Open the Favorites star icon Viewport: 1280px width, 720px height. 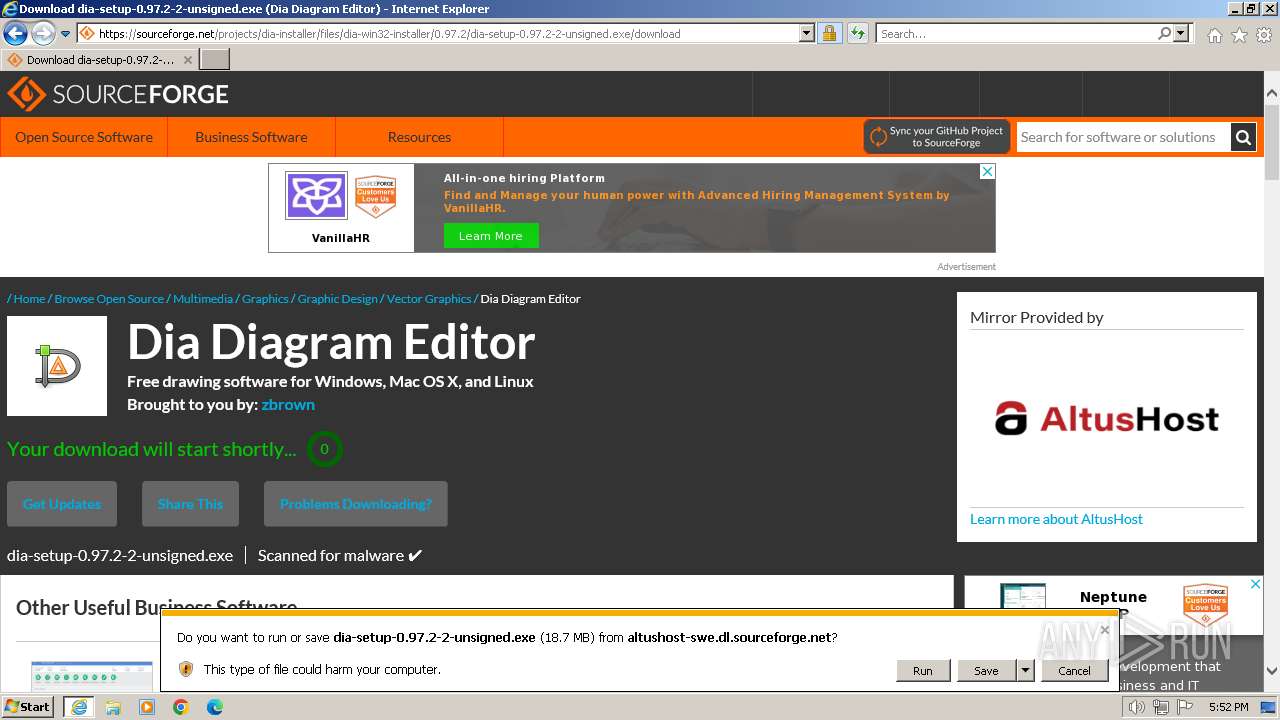[x=1239, y=35]
